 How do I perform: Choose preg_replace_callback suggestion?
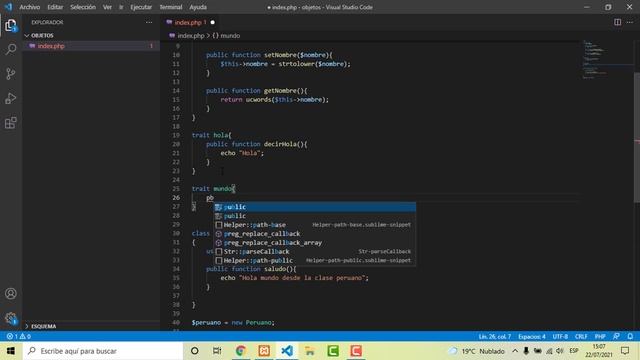(x=315, y=234)
